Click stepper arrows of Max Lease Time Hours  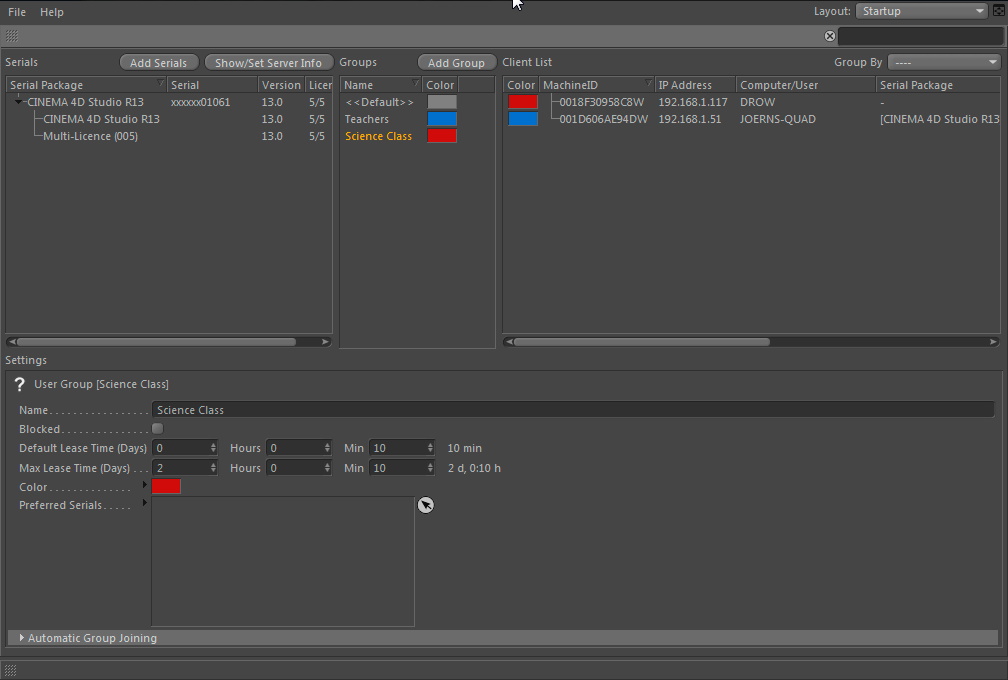tap(328, 468)
